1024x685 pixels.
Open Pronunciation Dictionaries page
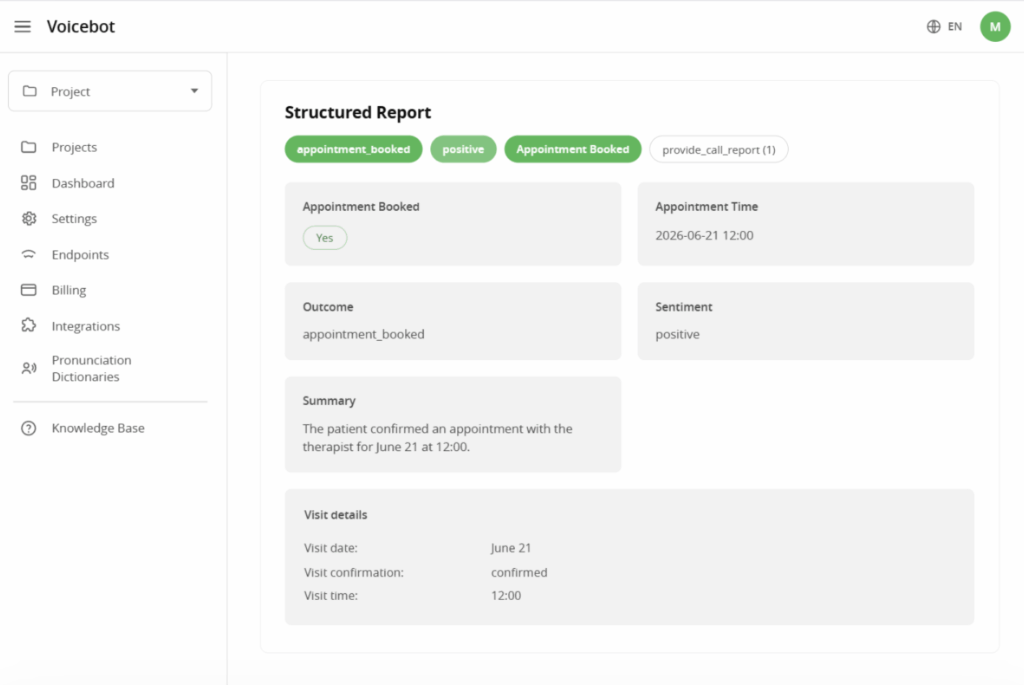91,368
